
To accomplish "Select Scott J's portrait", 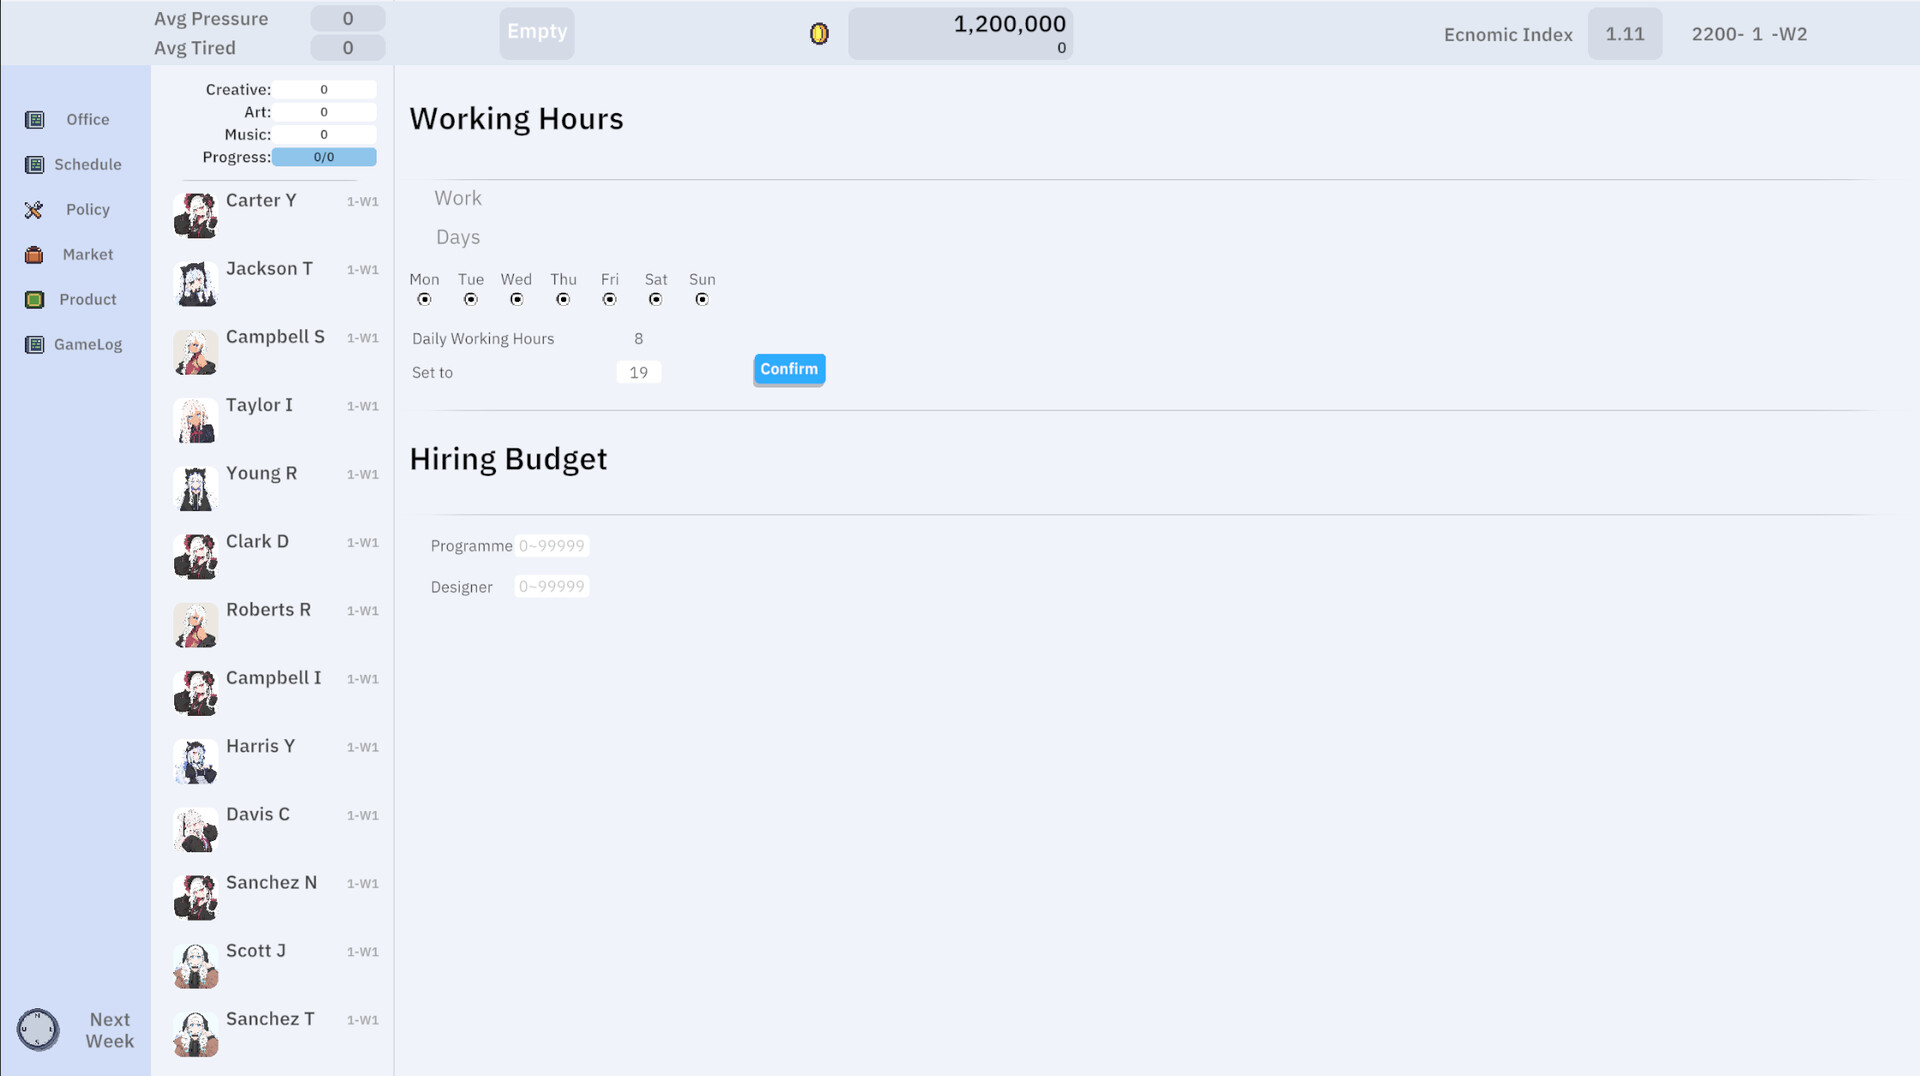I will [195, 965].
